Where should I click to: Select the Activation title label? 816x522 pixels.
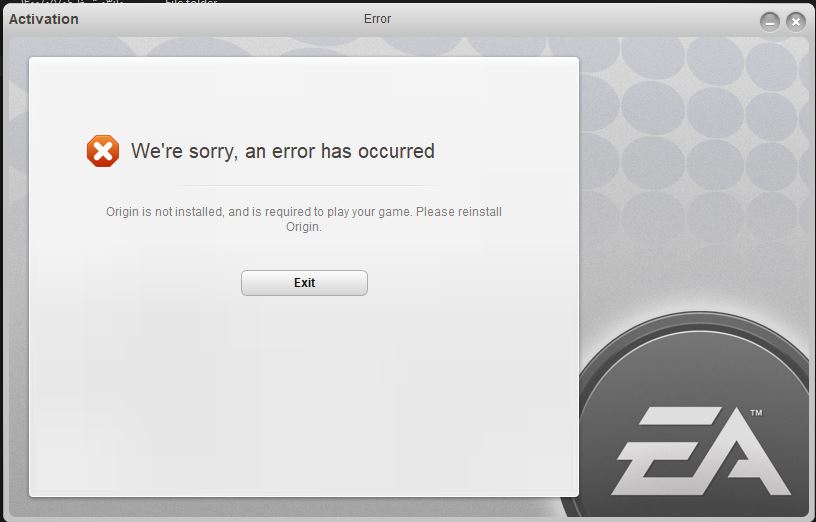click(x=44, y=19)
